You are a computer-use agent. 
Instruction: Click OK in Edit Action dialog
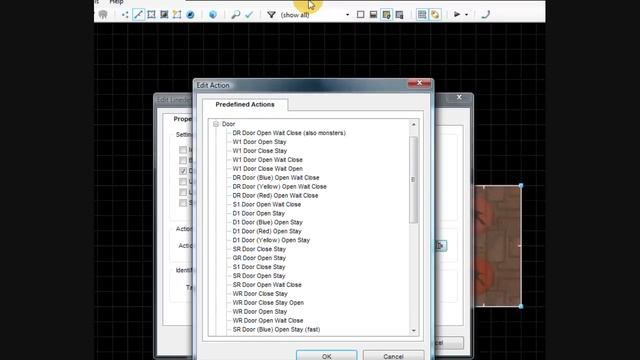(x=327, y=356)
